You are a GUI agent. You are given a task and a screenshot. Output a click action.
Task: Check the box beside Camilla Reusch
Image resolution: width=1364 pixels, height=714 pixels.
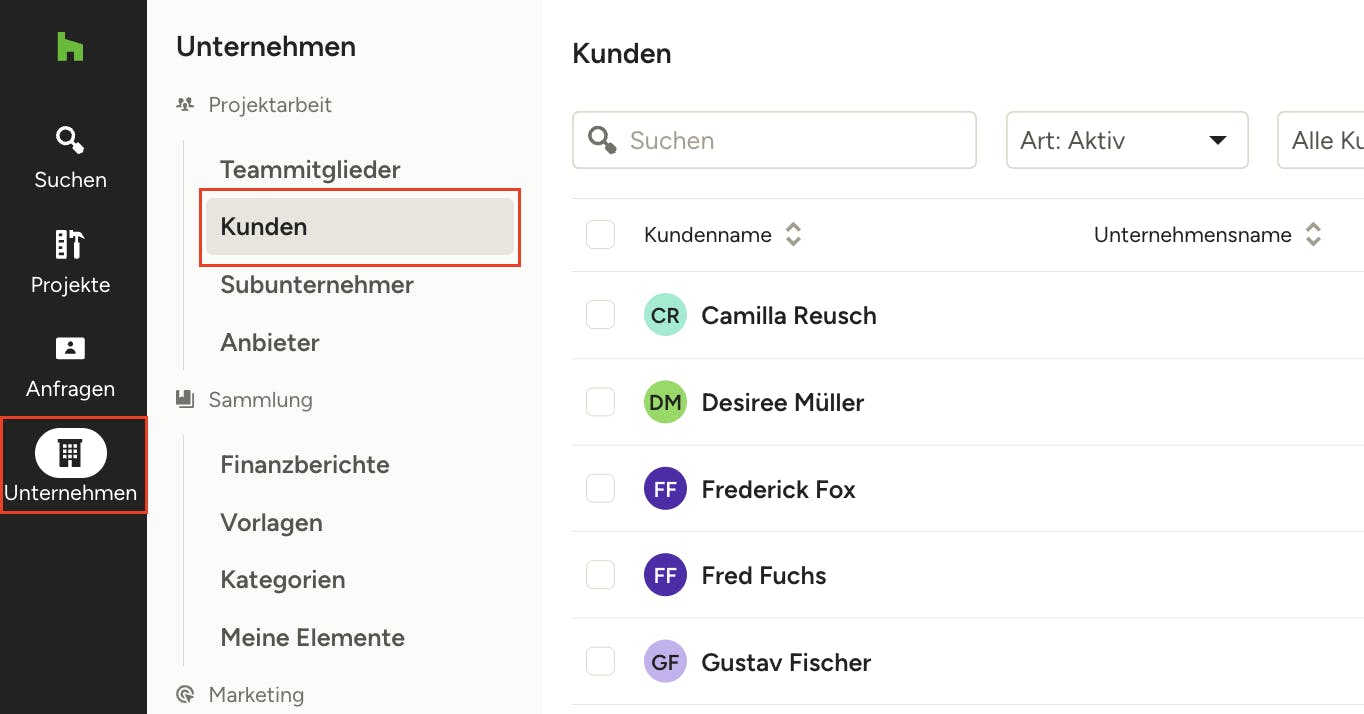coord(600,316)
